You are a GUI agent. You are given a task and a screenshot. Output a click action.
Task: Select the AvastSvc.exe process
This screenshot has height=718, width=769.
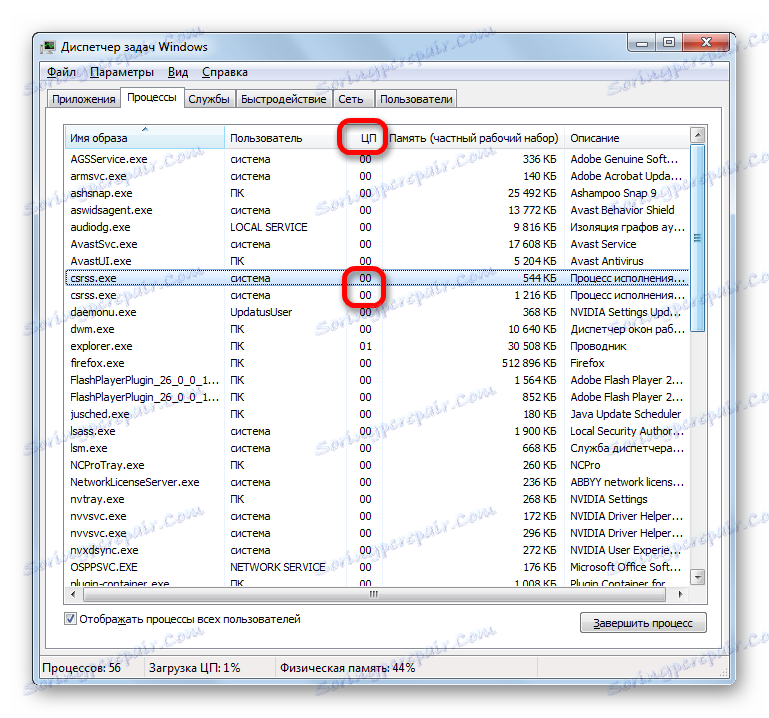377,244
